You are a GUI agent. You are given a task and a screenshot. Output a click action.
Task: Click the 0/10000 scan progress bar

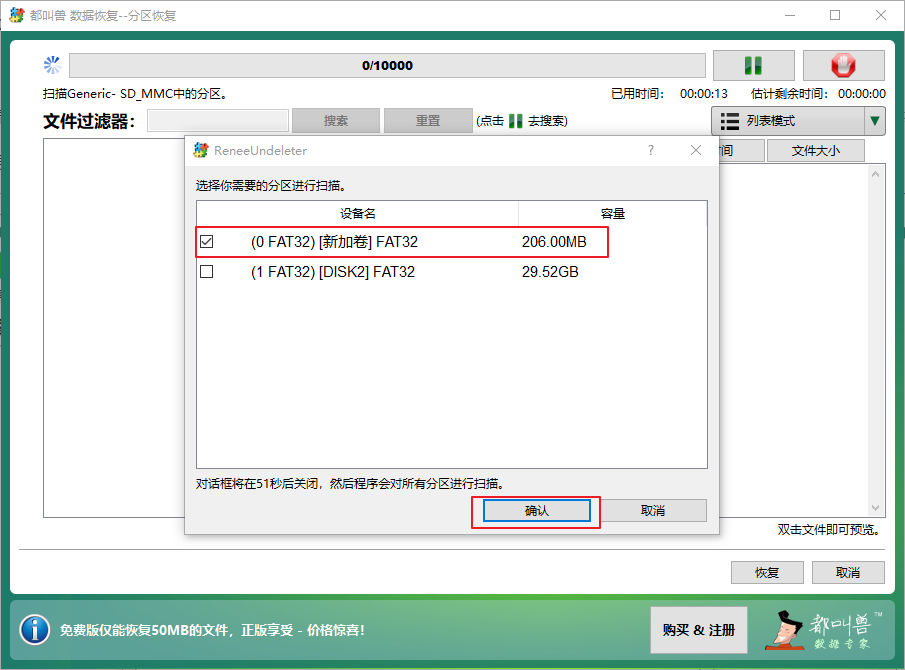tap(387, 65)
